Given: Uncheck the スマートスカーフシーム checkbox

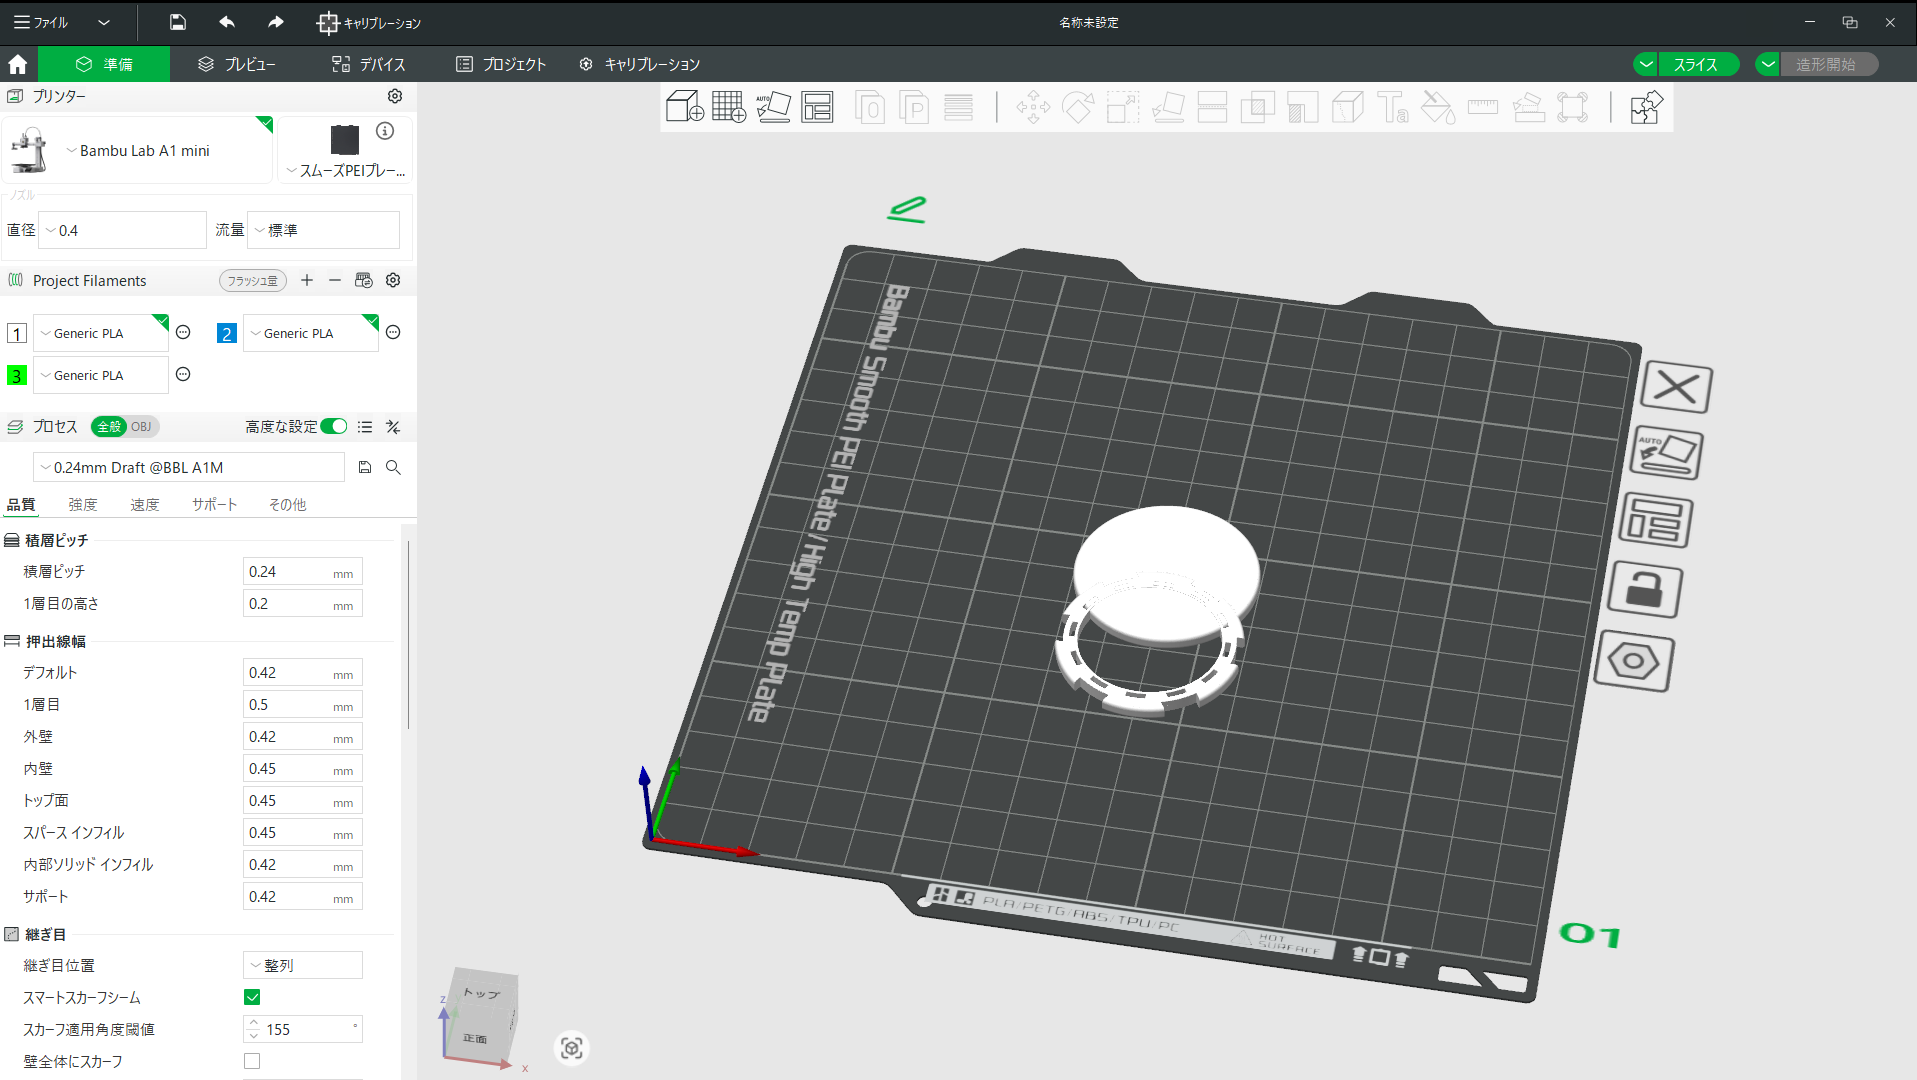Looking at the screenshot, I should point(251,997).
